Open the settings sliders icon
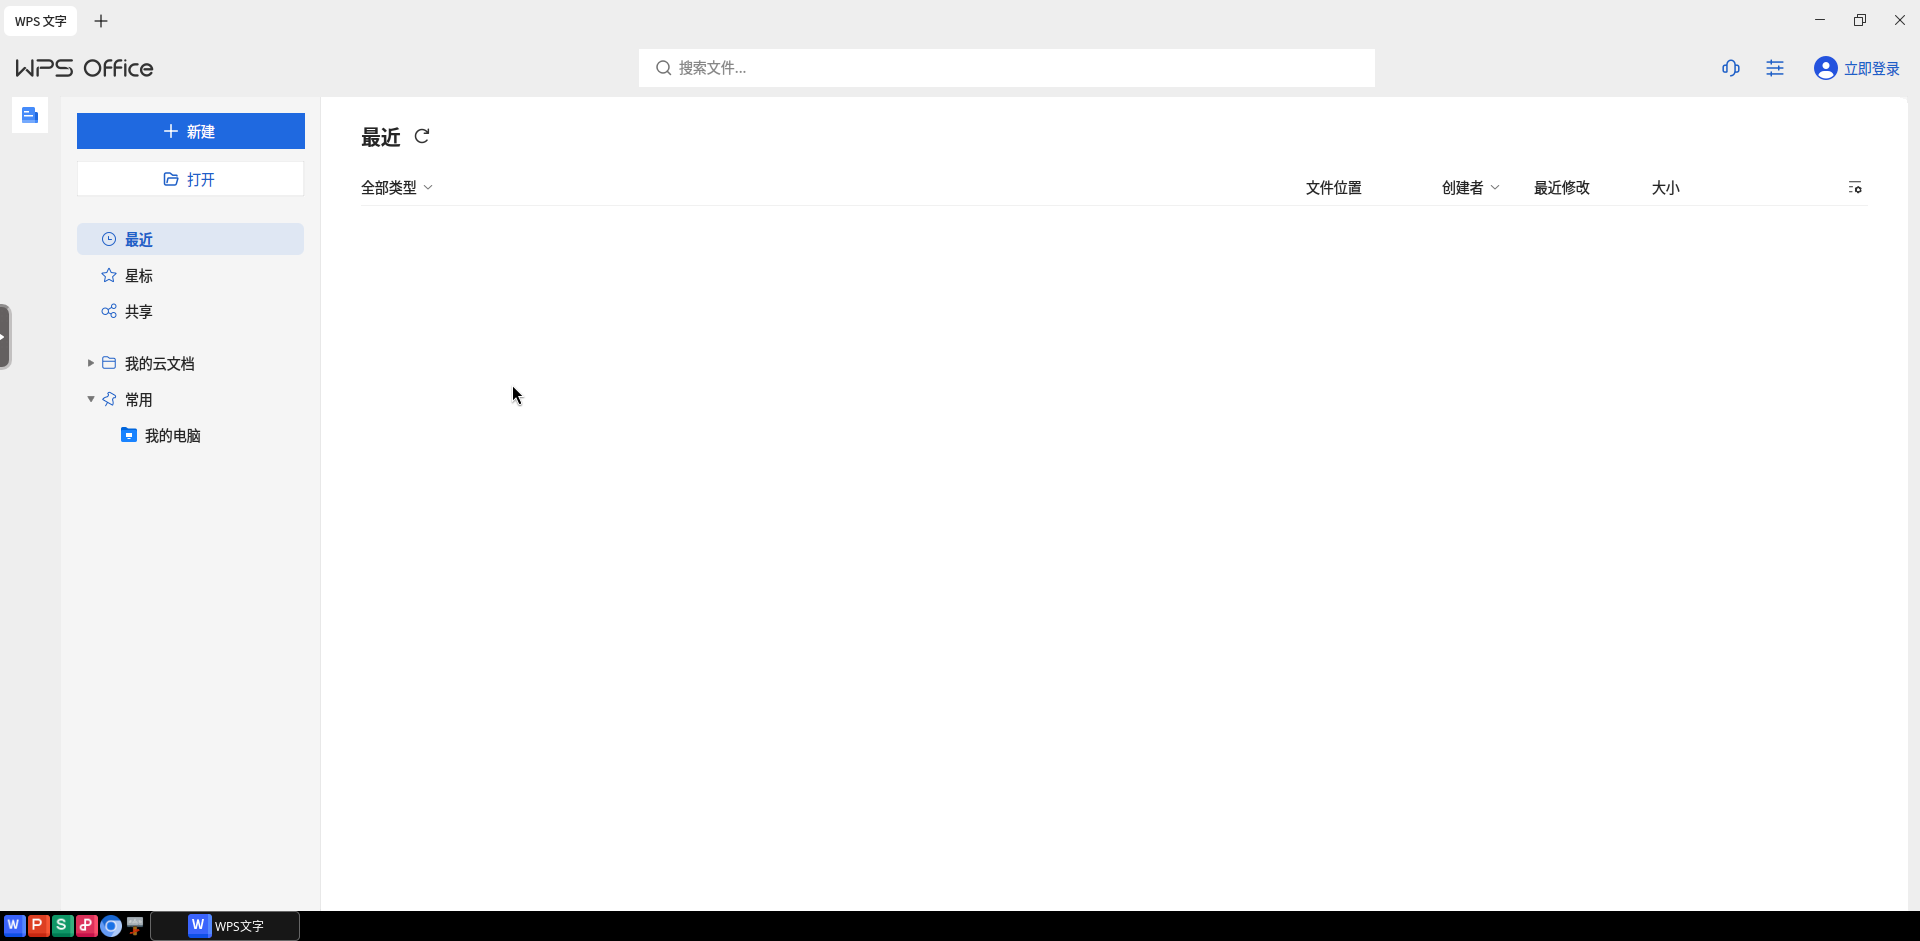1920x941 pixels. 1775,68
